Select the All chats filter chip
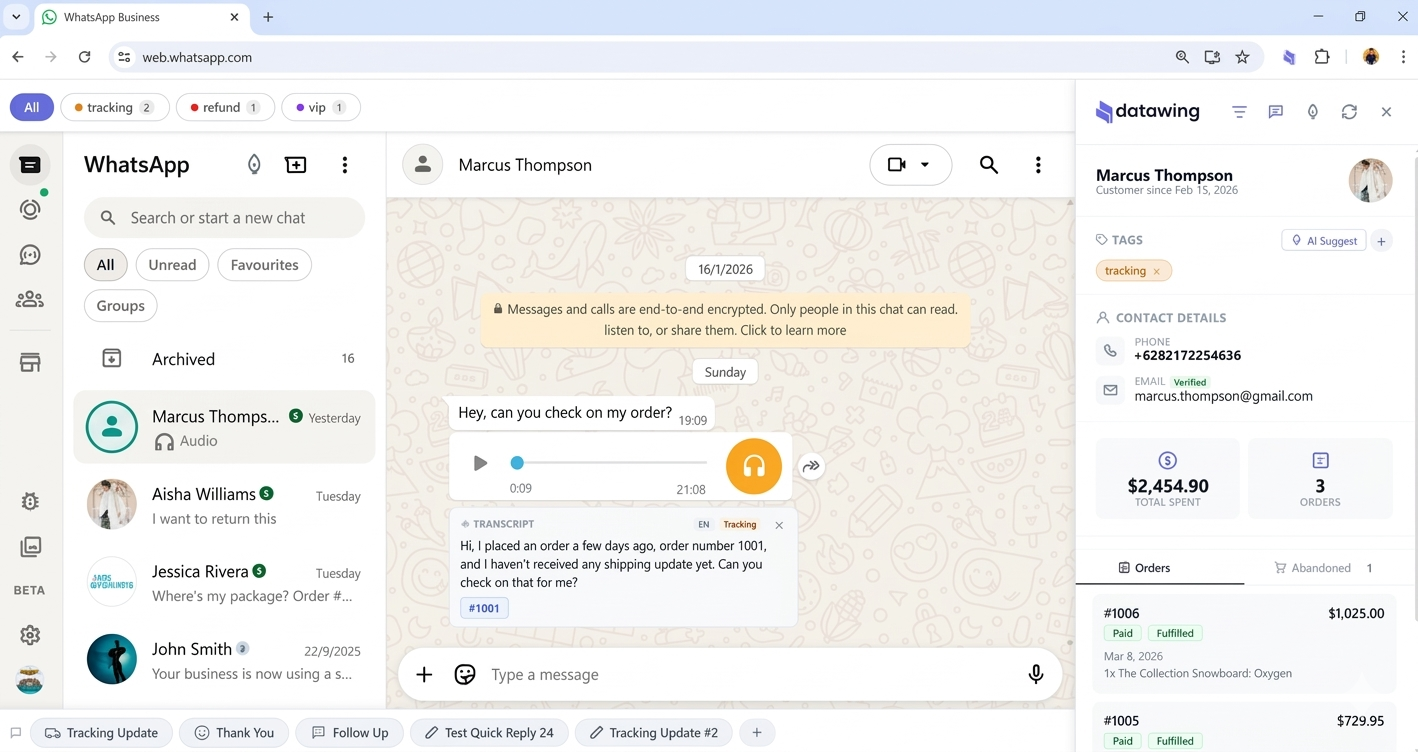This screenshot has height=752, width=1418. (x=105, y=265)
